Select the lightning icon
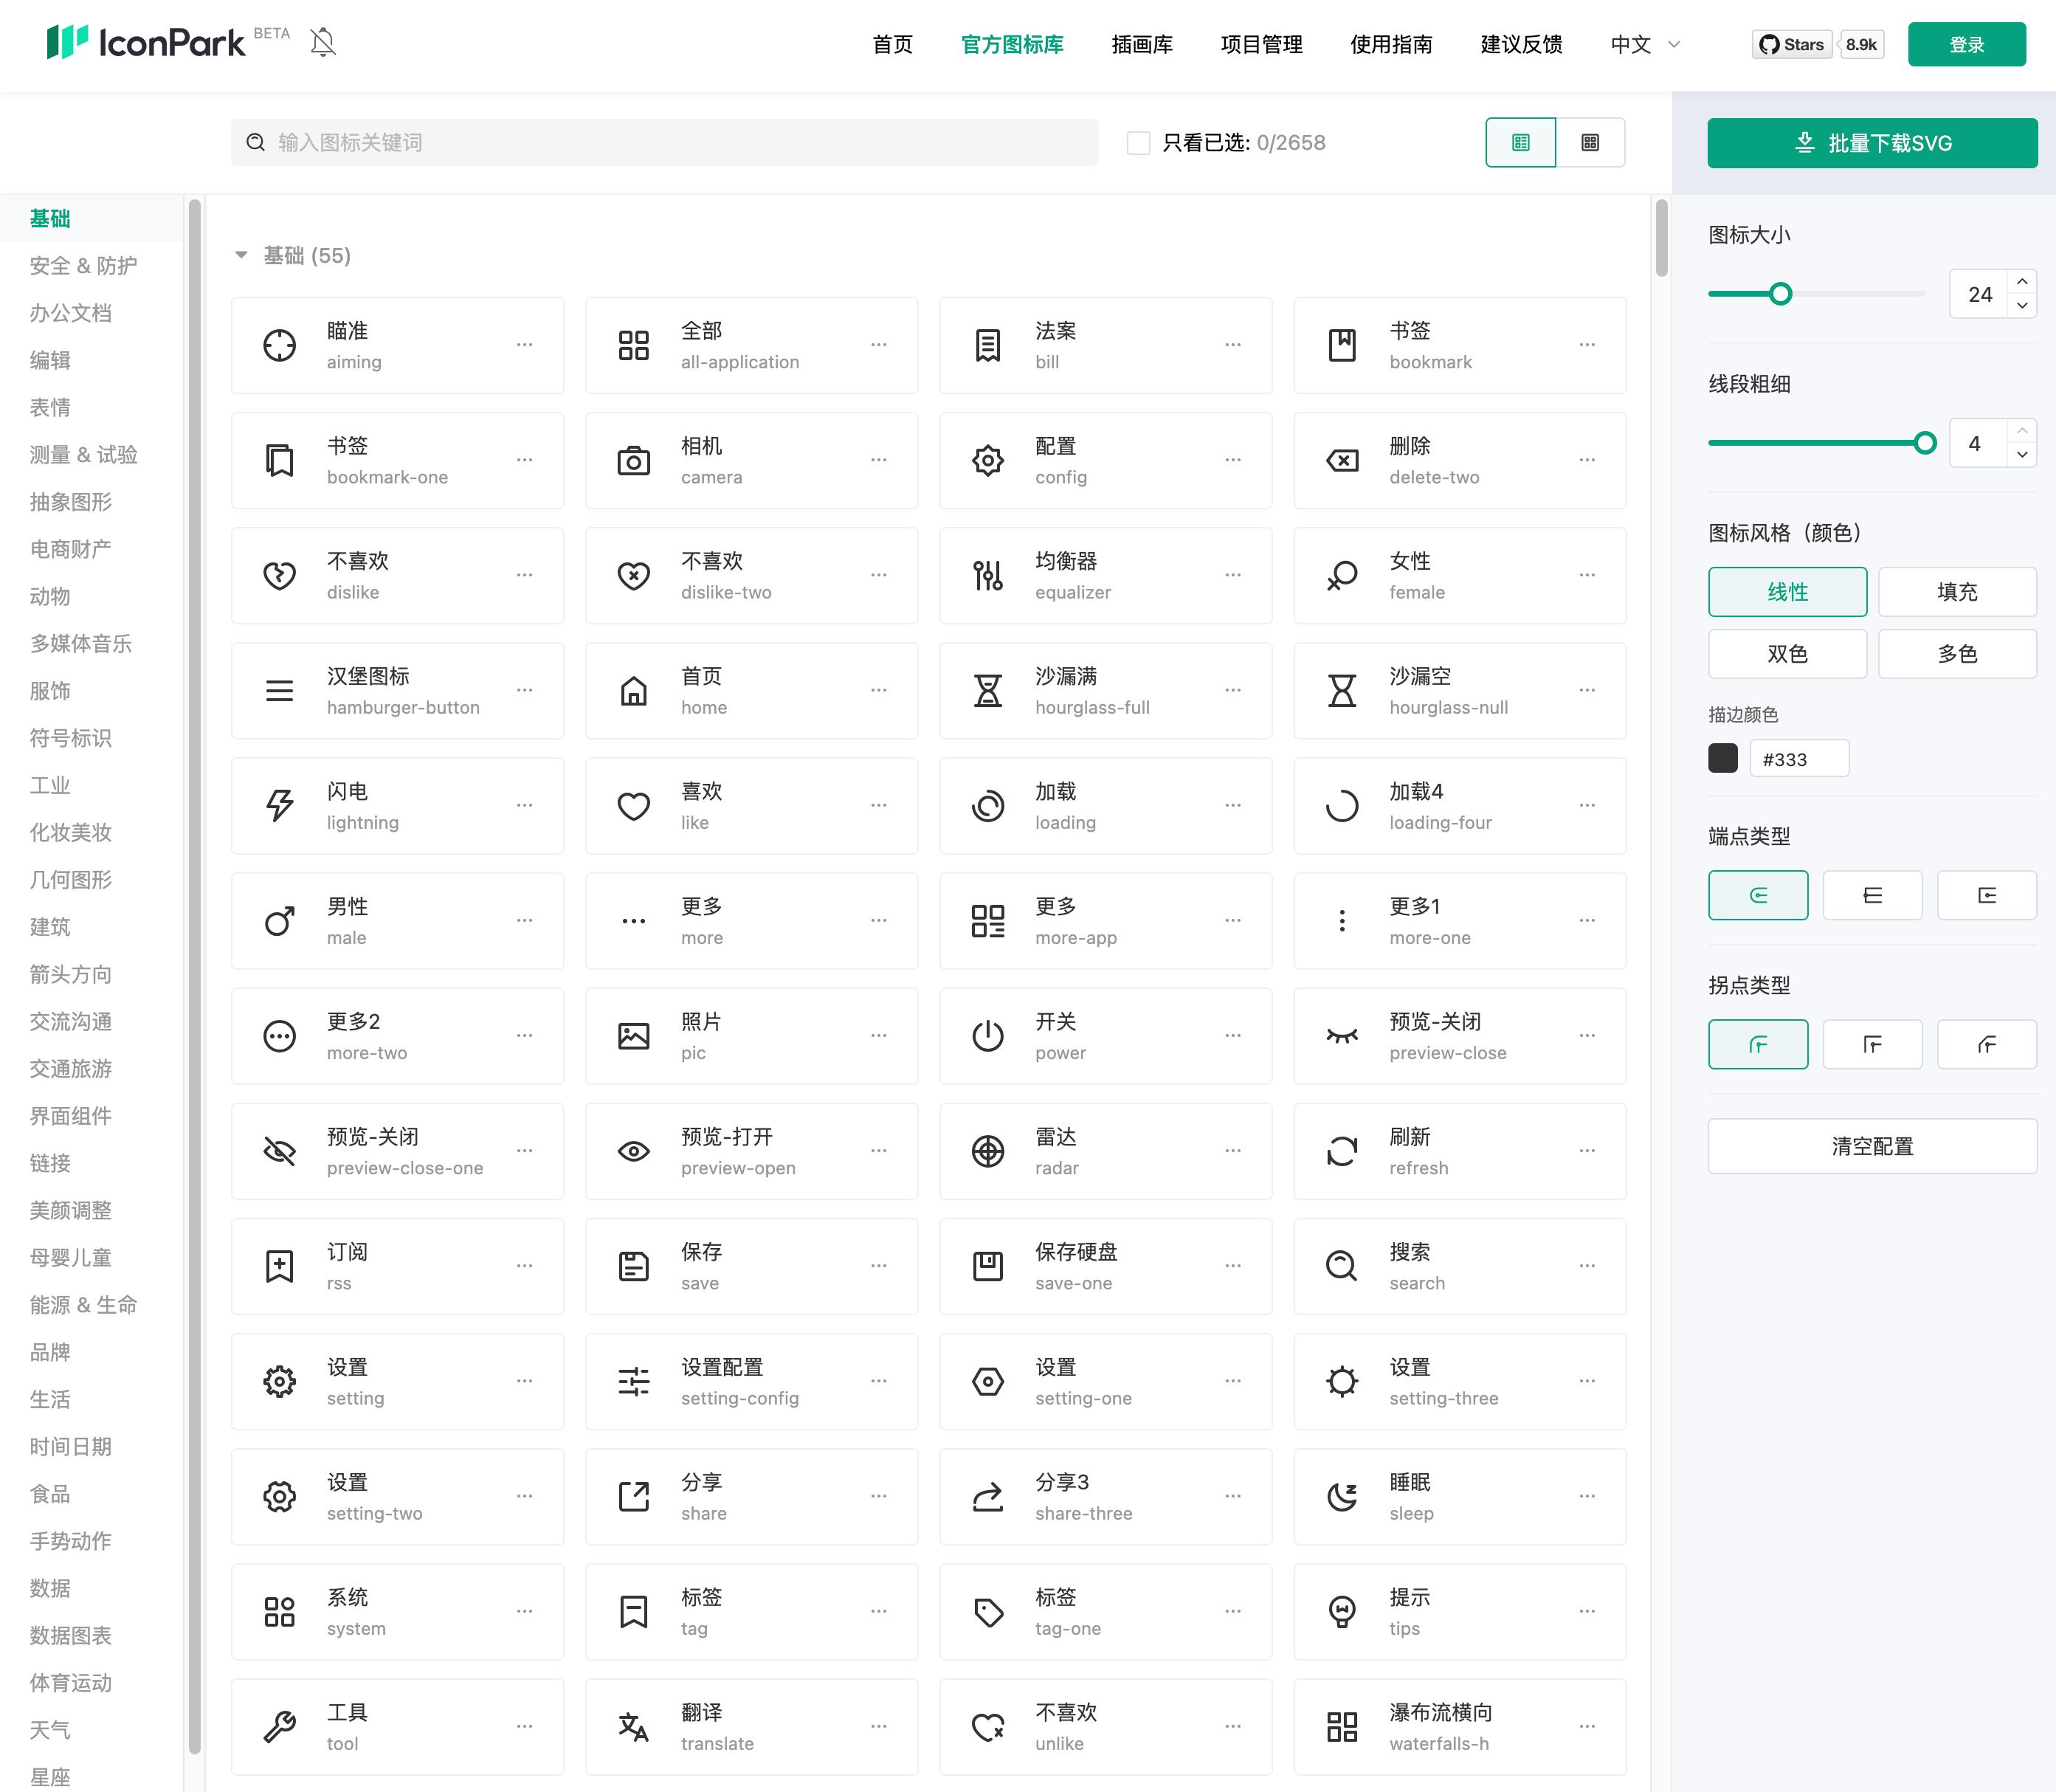This screenshot has height=1792, width=2056. pos(279,806)
